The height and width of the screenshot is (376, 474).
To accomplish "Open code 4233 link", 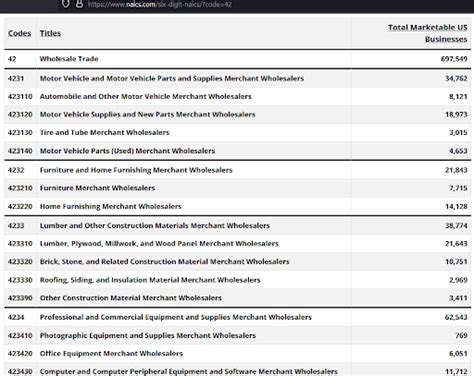I will pyautogui.click(x=16, y=226).
